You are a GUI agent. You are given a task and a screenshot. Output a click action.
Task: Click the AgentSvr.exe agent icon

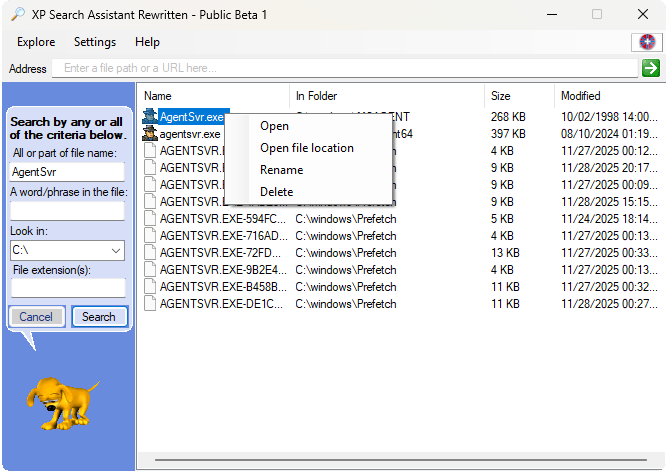[x=150, y=117]
